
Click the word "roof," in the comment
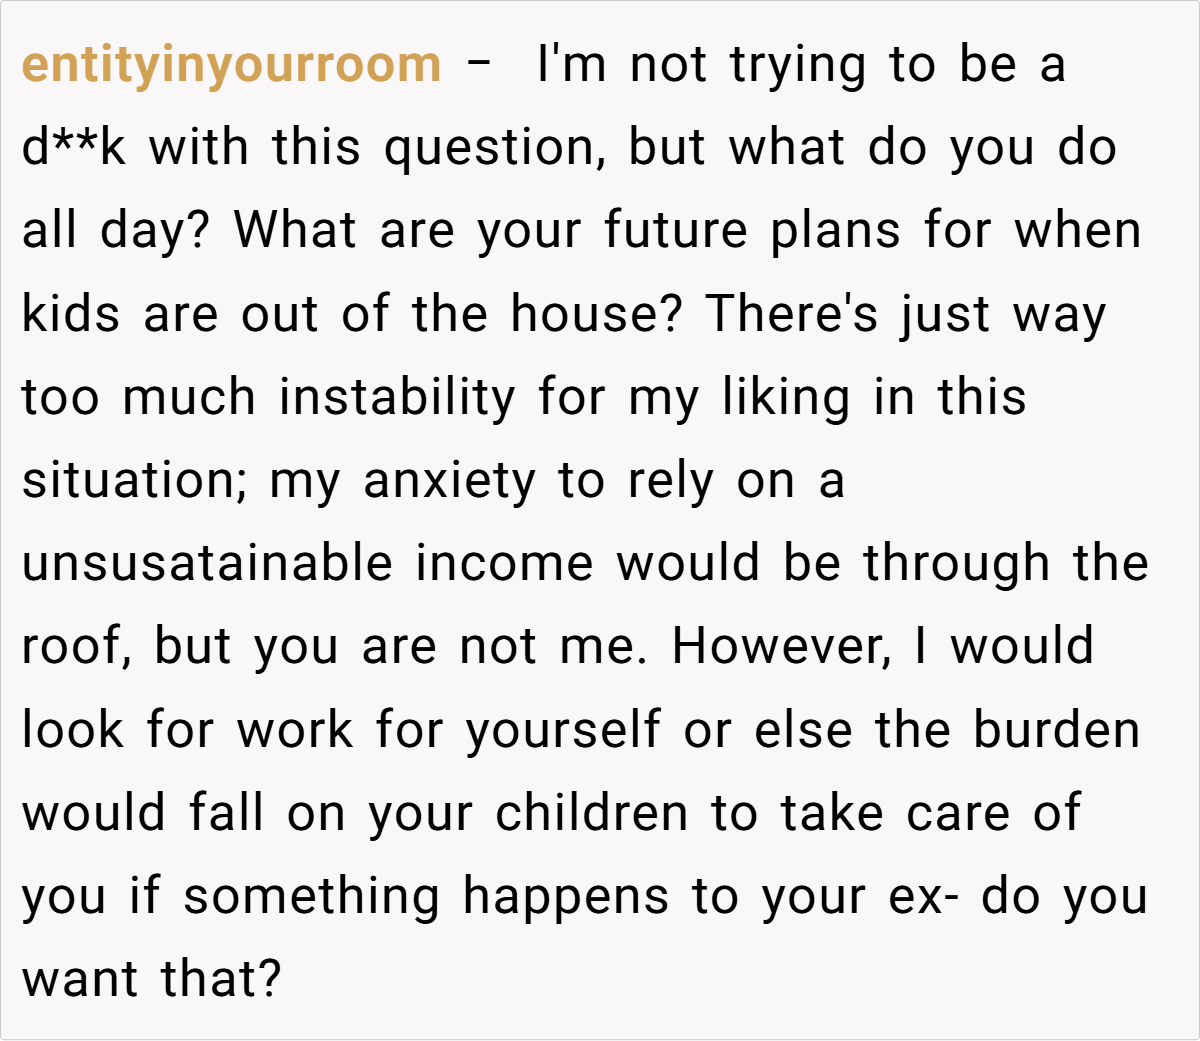(x=76, y=646)
